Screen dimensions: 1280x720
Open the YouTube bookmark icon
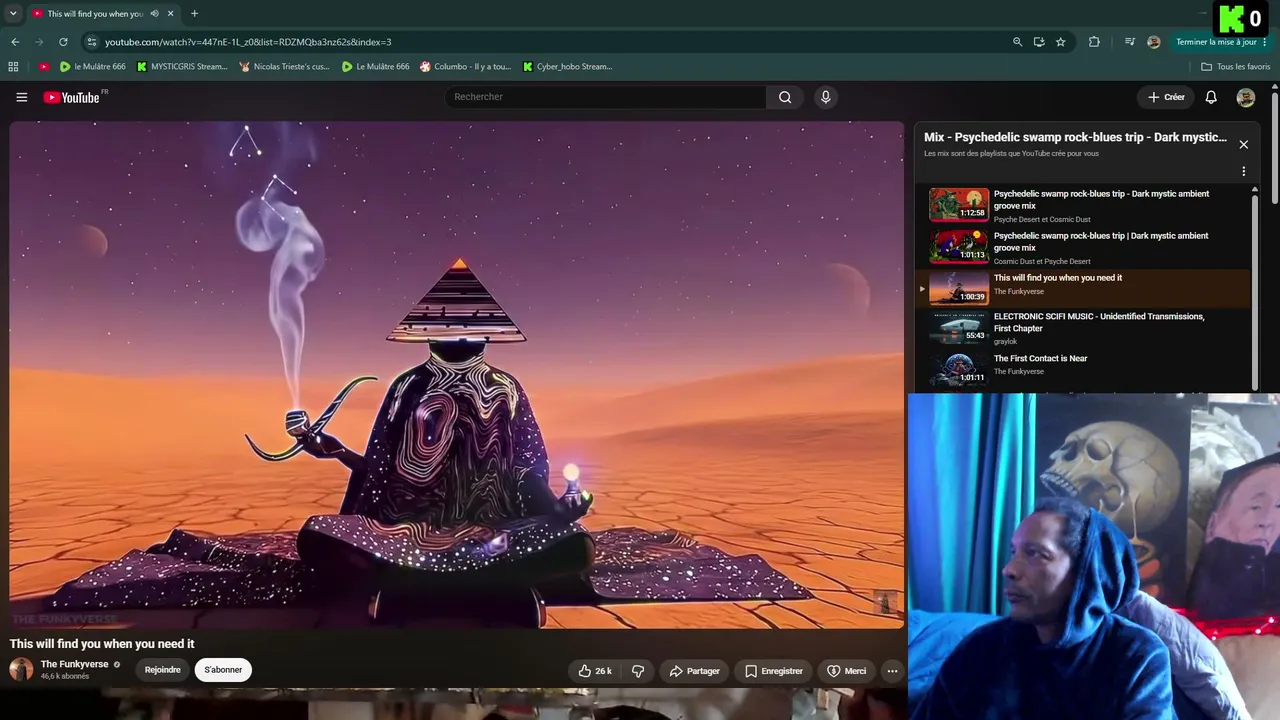(43, 67)
